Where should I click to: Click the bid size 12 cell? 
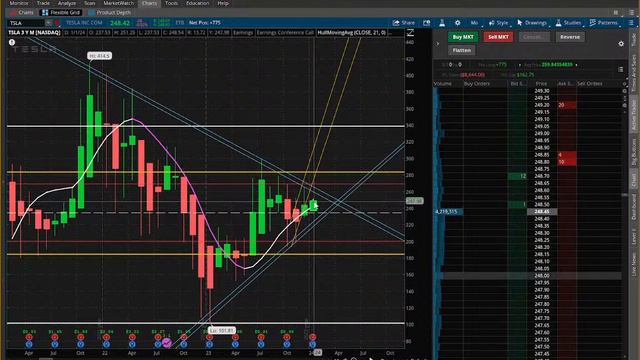point(518,176)
